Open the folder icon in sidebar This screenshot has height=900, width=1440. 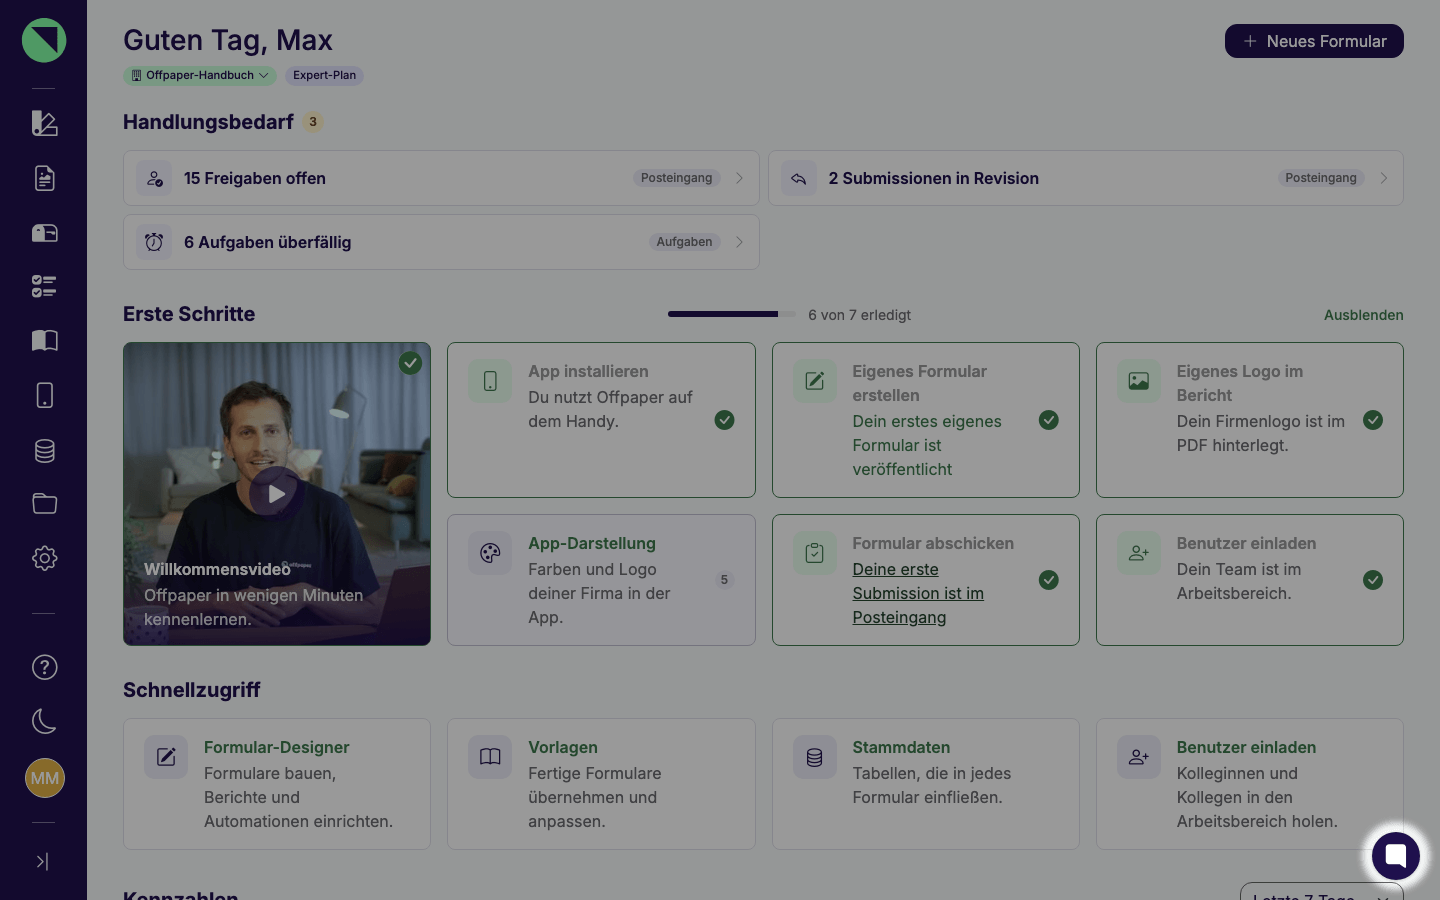point(44,503)
